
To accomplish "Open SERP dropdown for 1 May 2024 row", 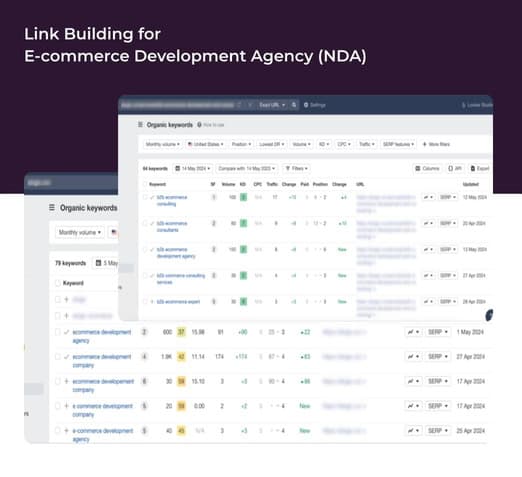I will tap(438, 332).
